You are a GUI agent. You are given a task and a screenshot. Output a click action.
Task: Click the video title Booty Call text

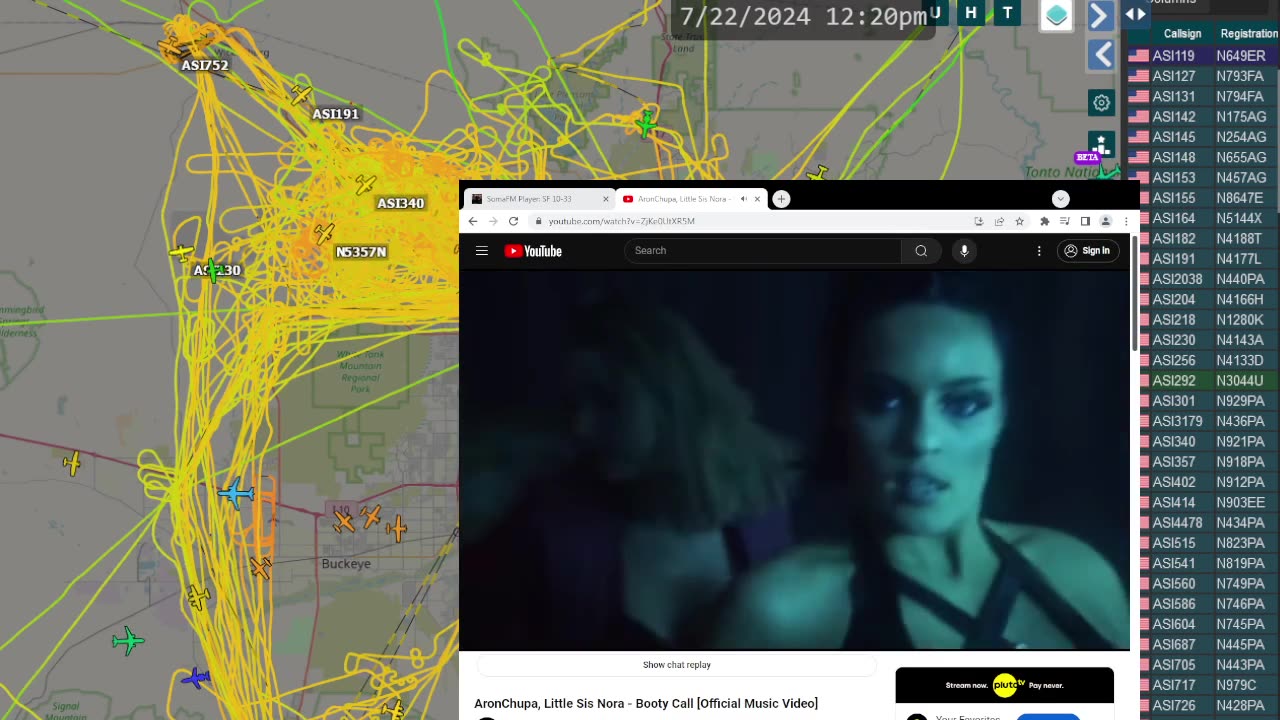[x=646, y=704]
